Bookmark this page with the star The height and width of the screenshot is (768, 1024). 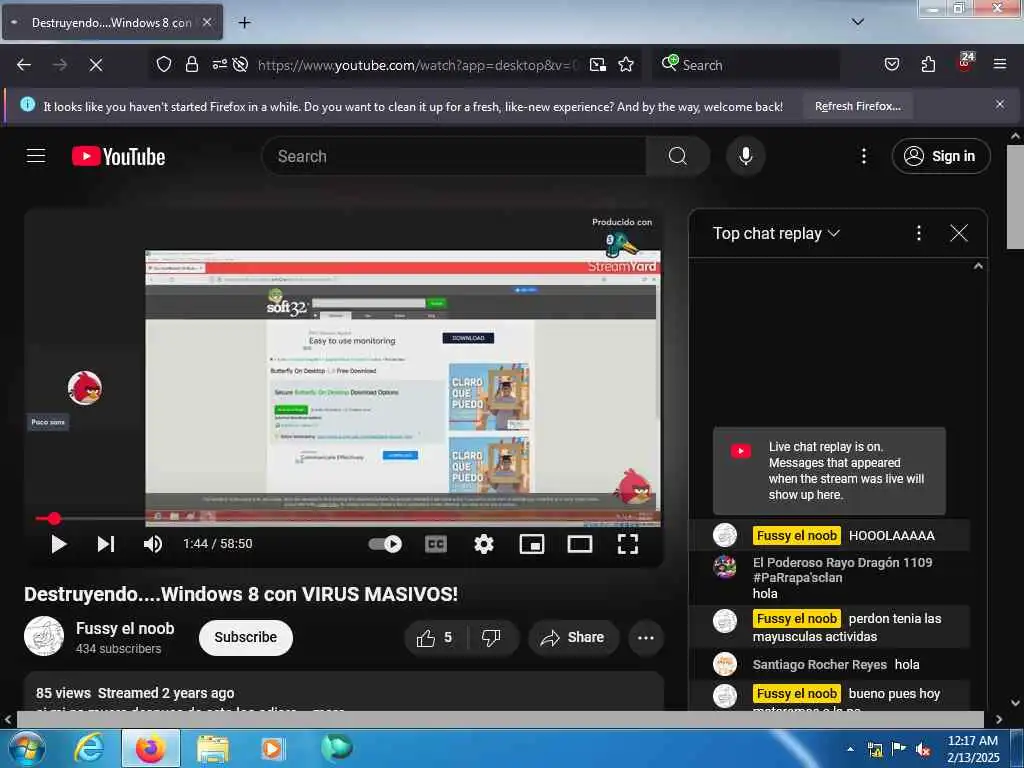626,65
